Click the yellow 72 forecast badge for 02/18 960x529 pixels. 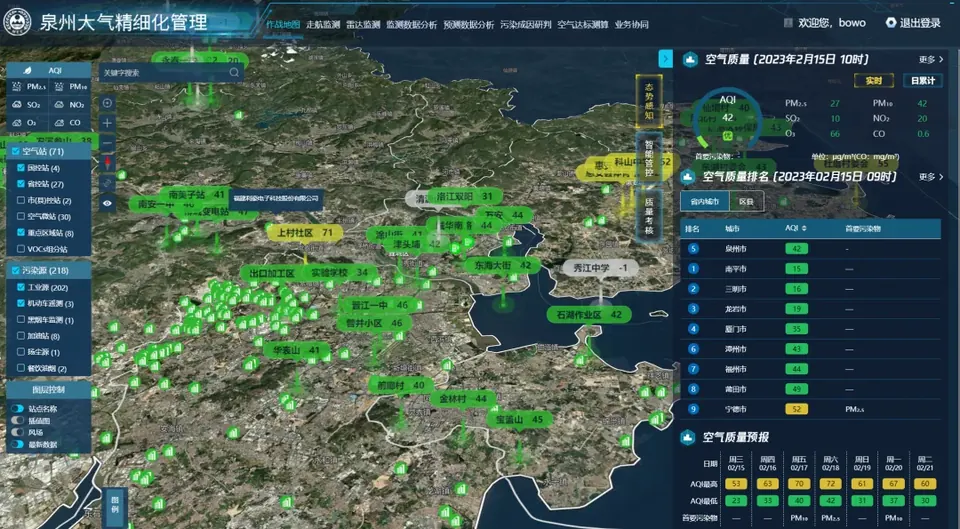[828, 484]
